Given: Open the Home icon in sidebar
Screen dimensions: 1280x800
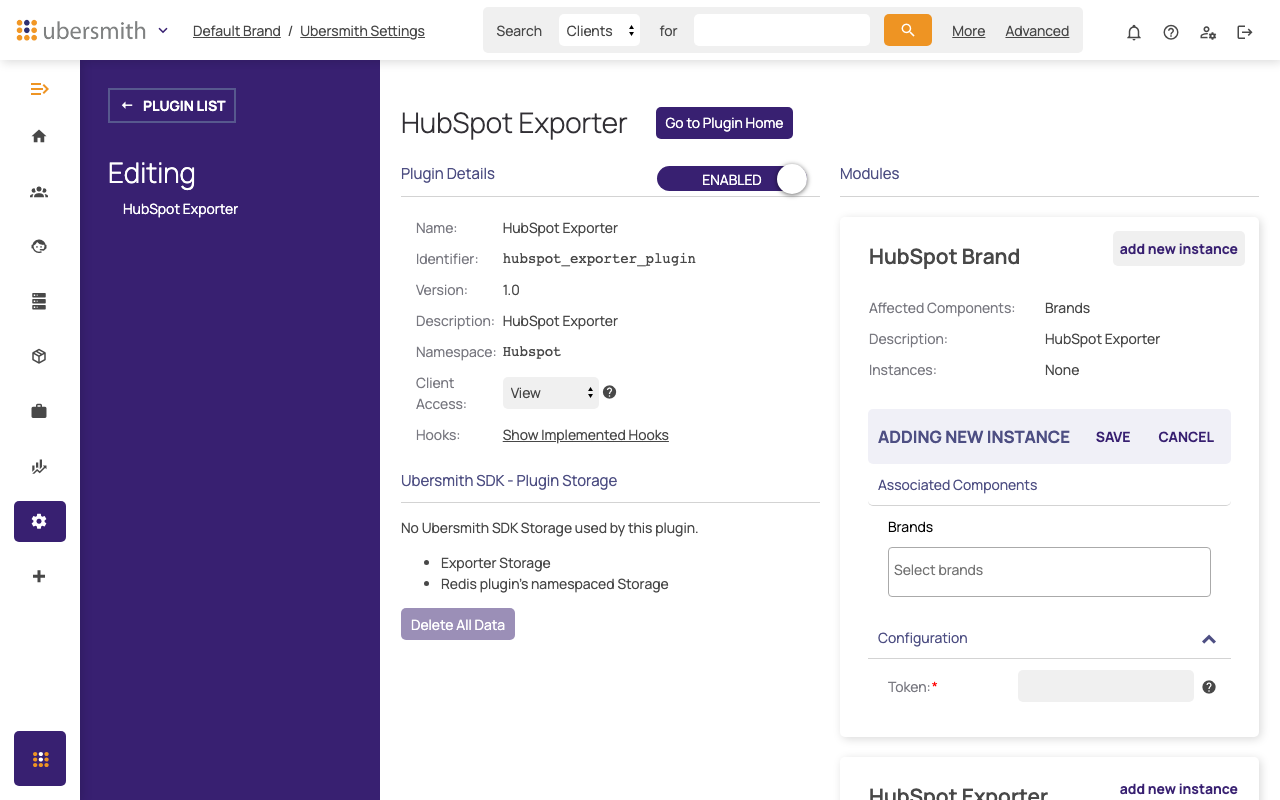Looking at the screenshot, I should pyautogui.click(x=39, y=136).
